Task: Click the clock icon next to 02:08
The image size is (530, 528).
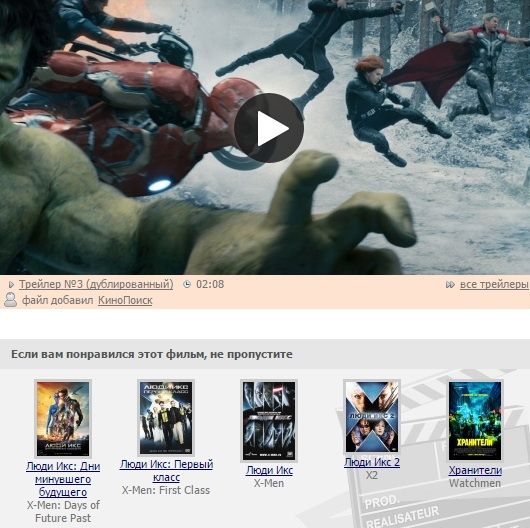Action: [x=187, y=284]
